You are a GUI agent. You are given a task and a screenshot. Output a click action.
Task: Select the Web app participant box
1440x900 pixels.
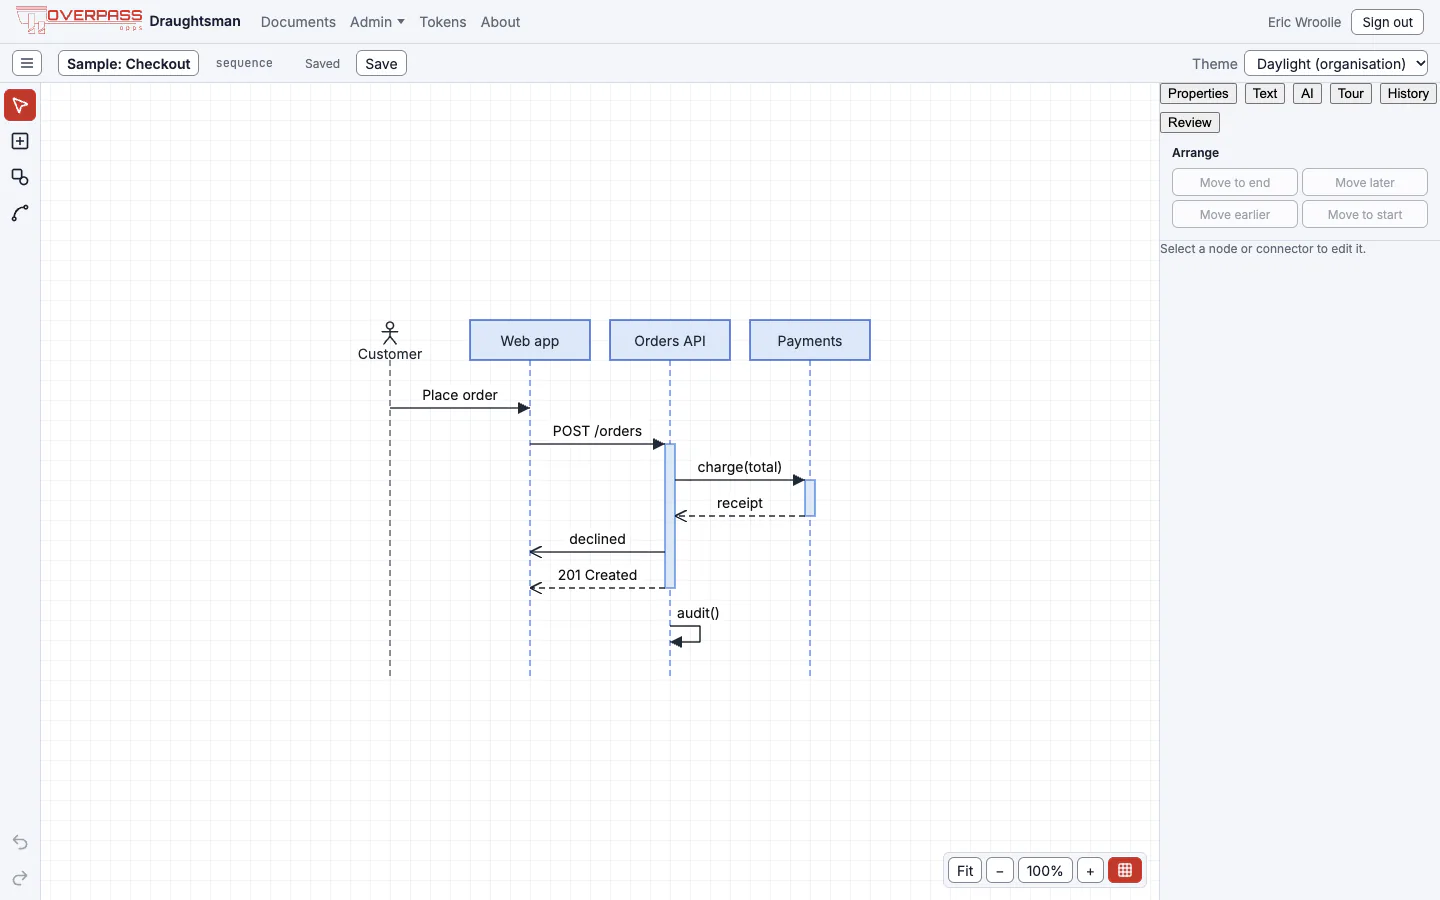[530, 340]
